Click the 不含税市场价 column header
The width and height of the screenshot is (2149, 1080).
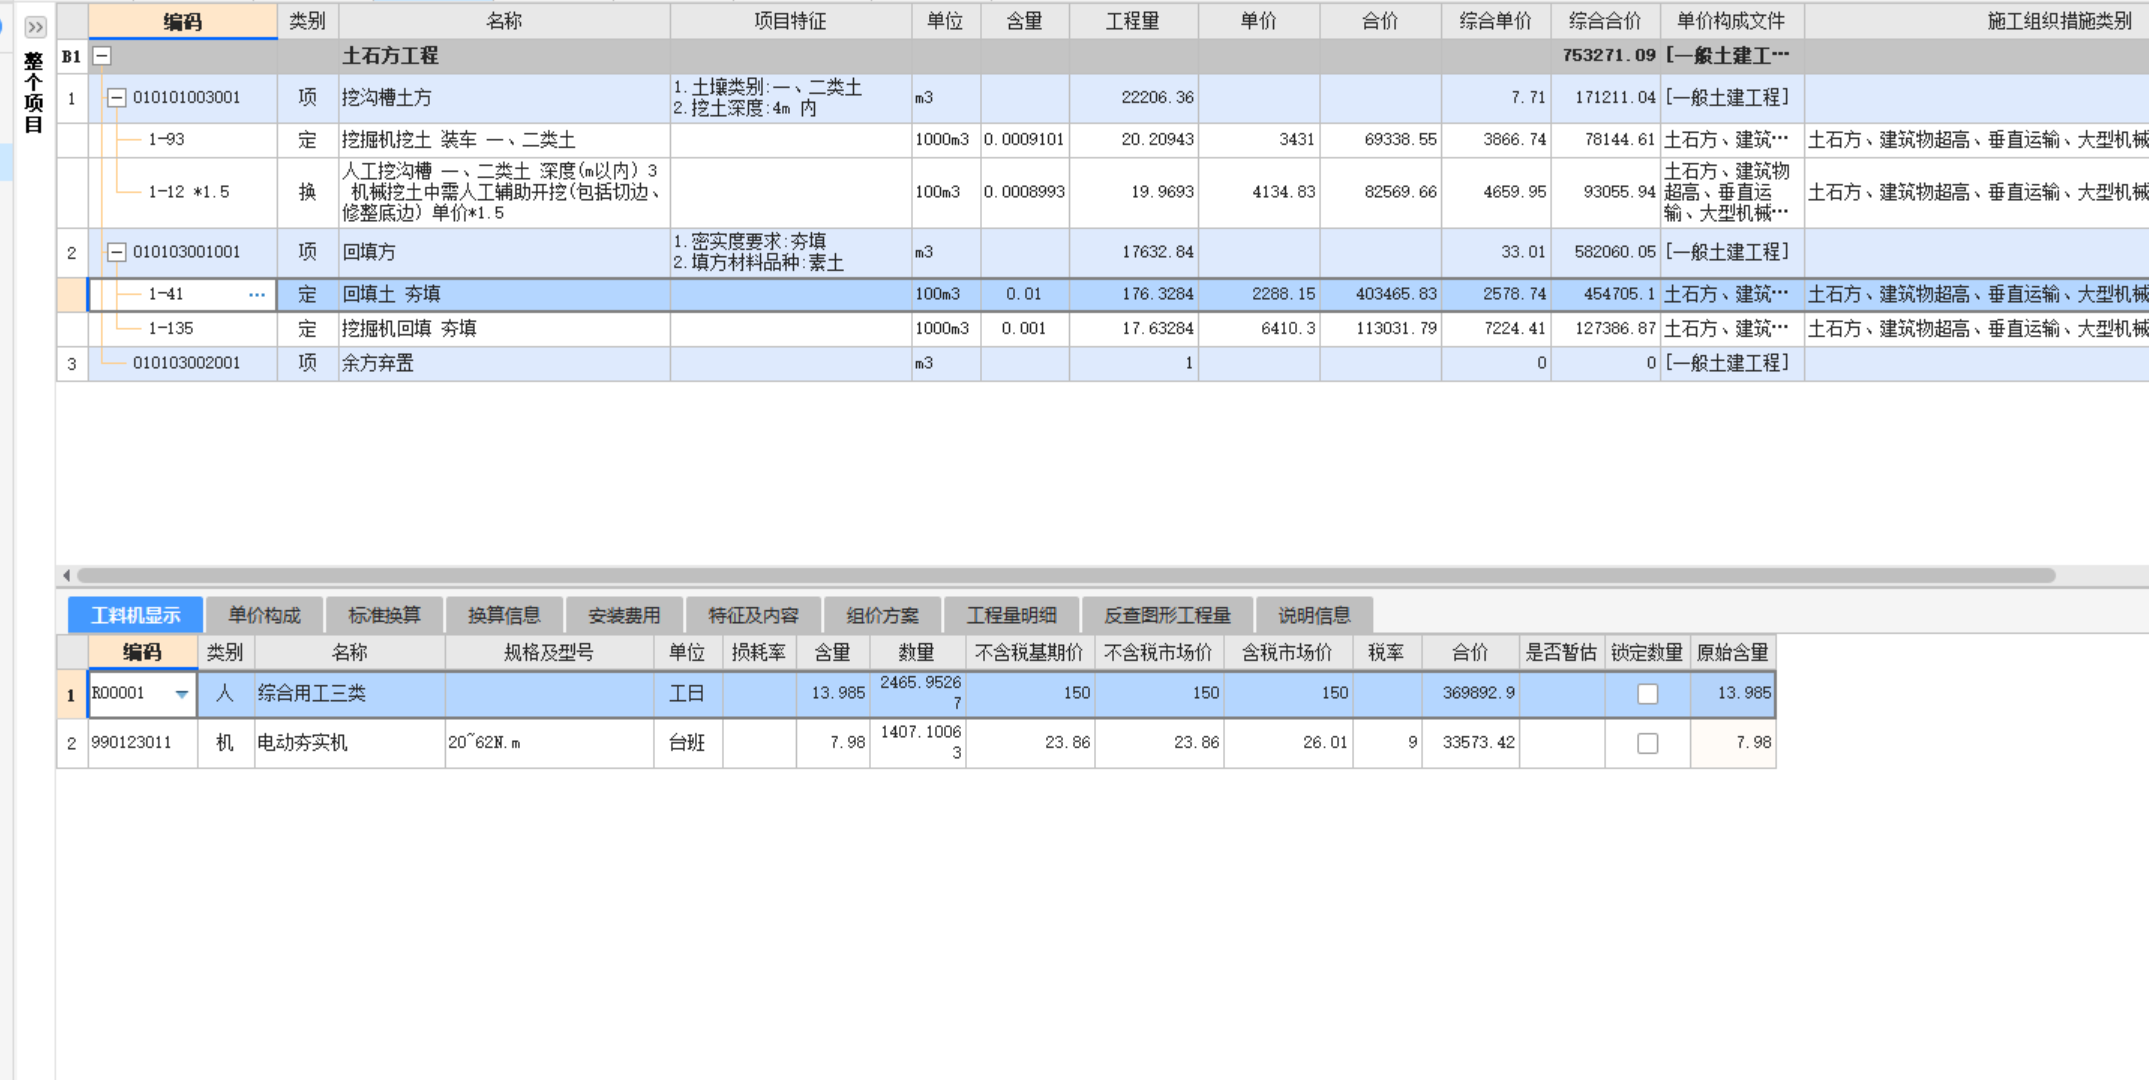click(1158, 653)
